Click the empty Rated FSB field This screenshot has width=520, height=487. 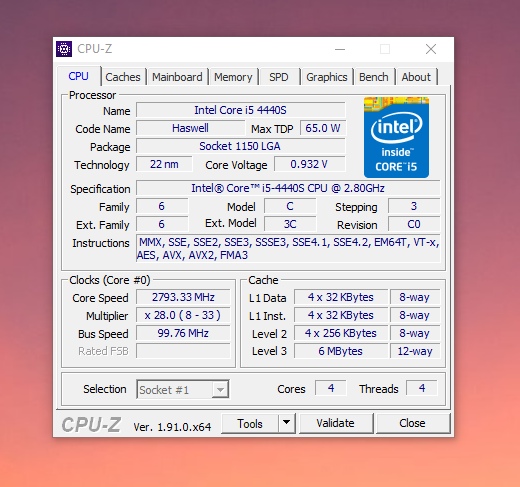click(183, 351)
